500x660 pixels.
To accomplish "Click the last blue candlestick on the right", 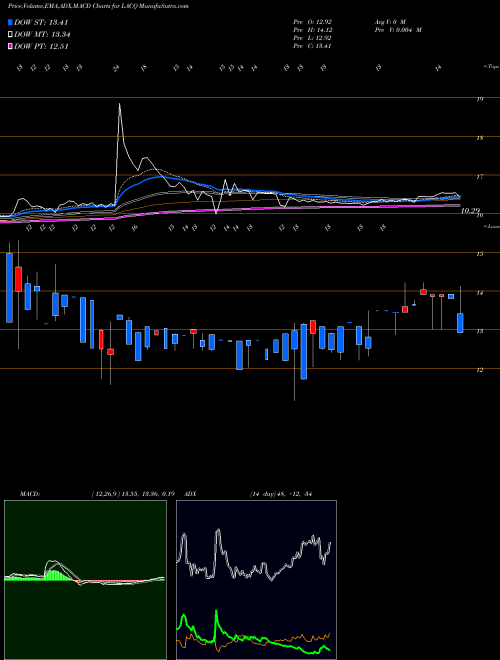I will pos(460,323).
